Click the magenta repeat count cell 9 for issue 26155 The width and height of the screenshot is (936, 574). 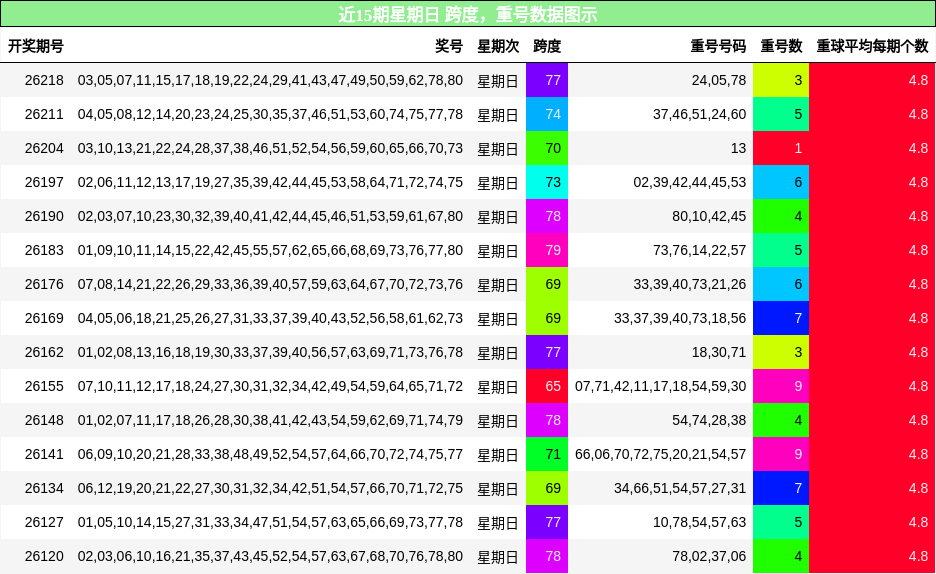click(x=781, y=387)
